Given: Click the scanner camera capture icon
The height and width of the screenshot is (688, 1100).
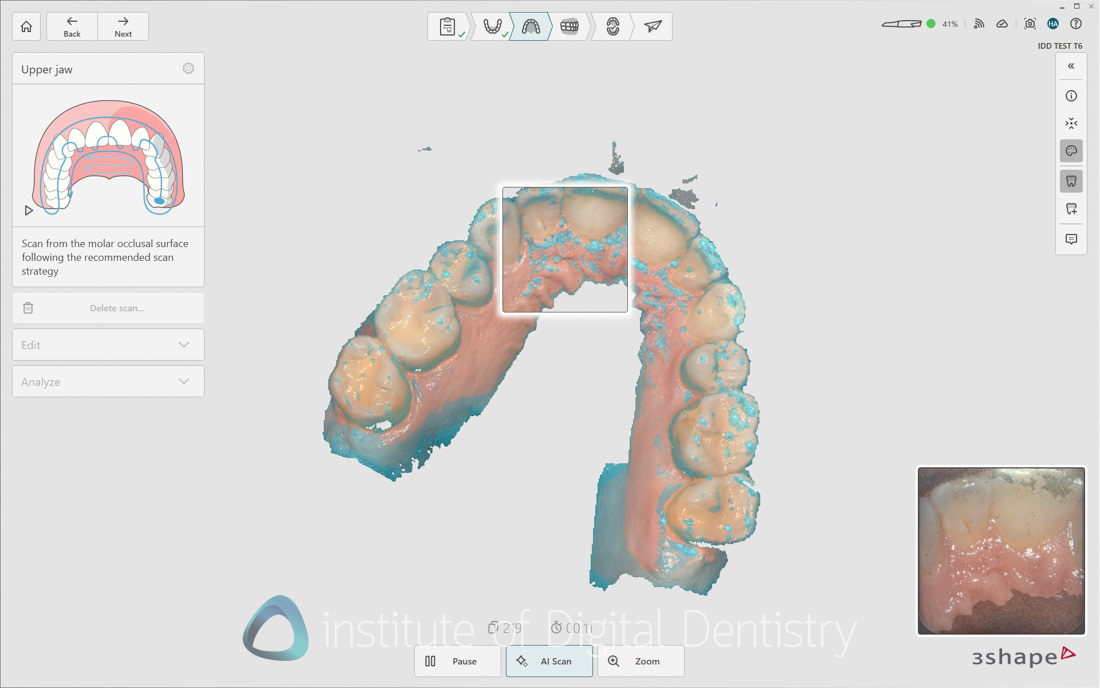Looking at the screenshot, I should tap(1029, 23).
